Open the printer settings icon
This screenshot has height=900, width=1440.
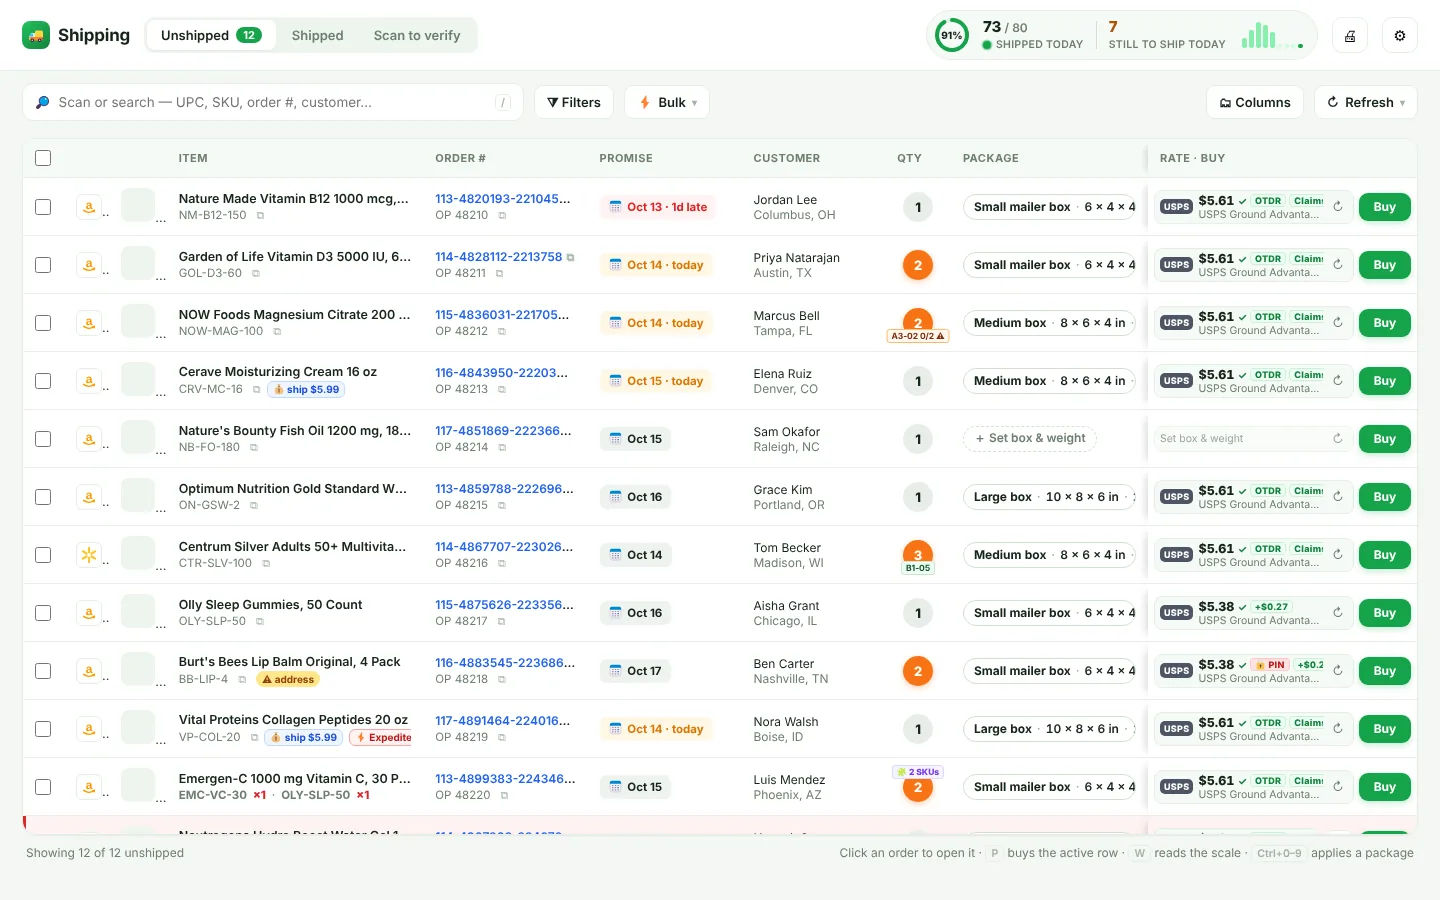(1350, 36)
